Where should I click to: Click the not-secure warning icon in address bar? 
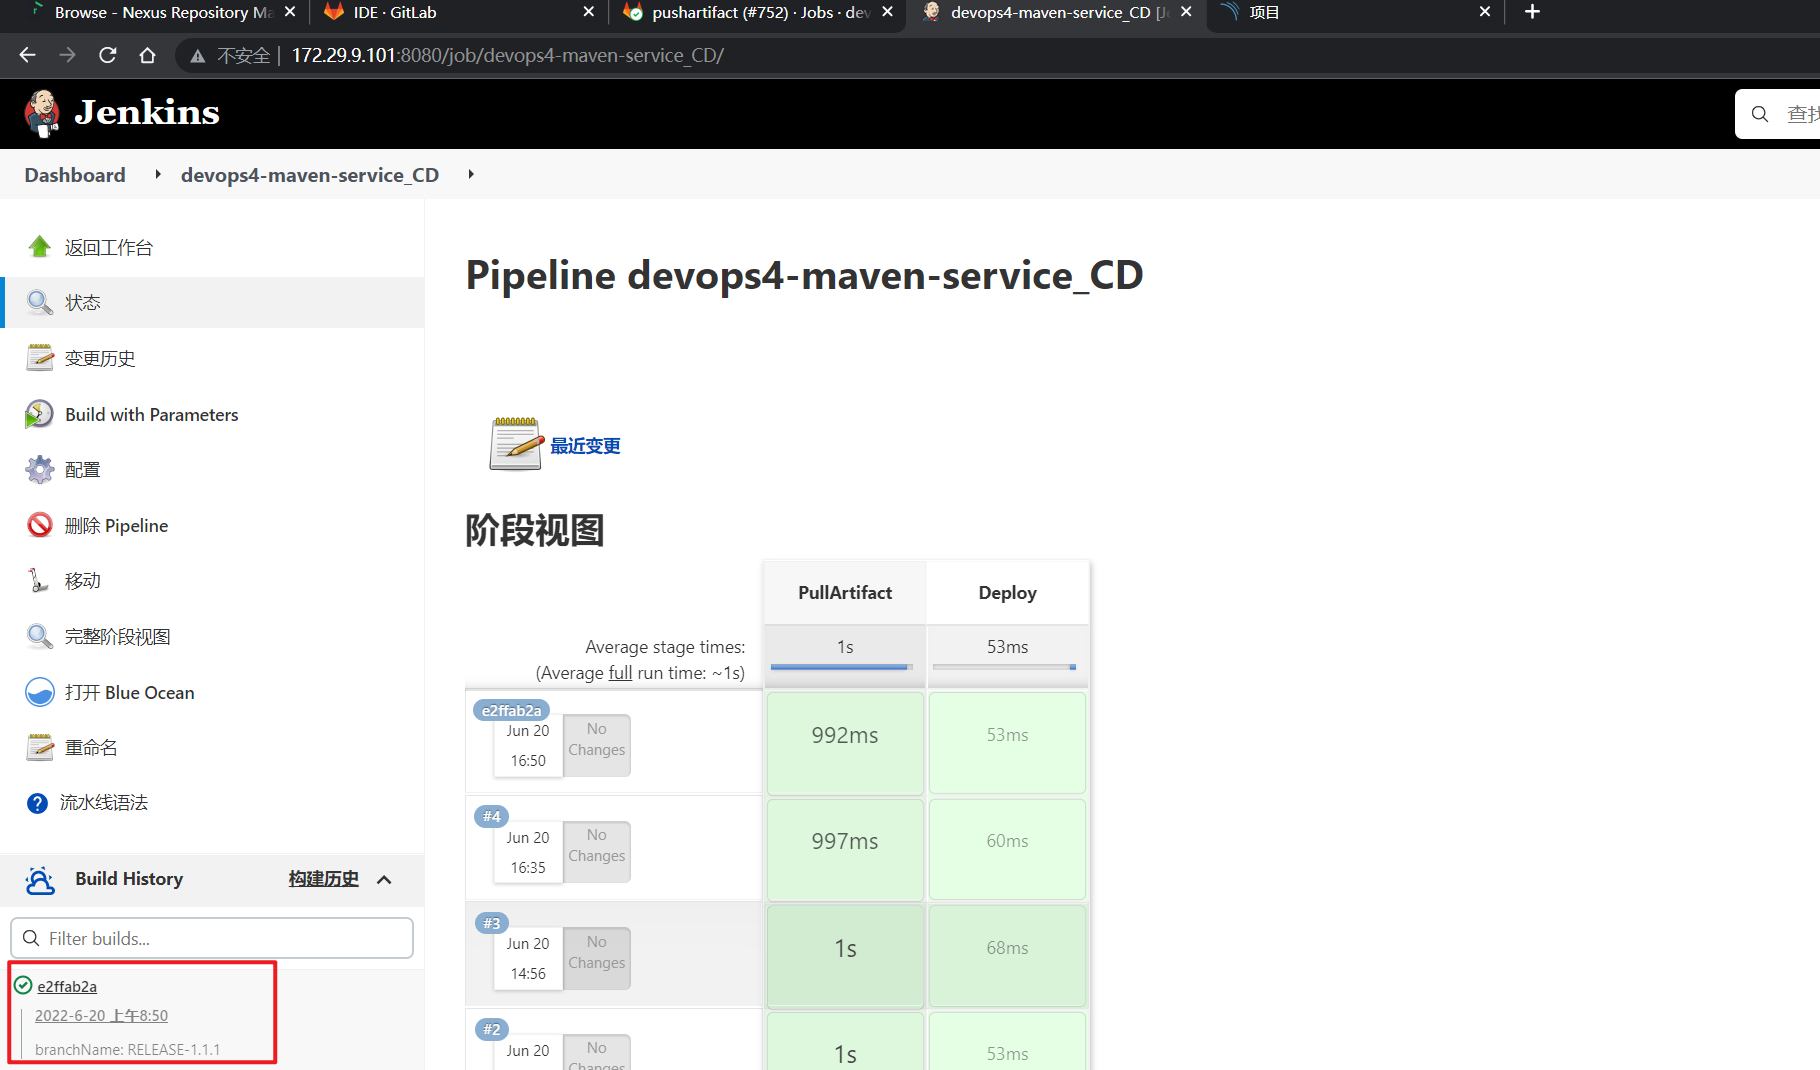(x=198, y=56)
